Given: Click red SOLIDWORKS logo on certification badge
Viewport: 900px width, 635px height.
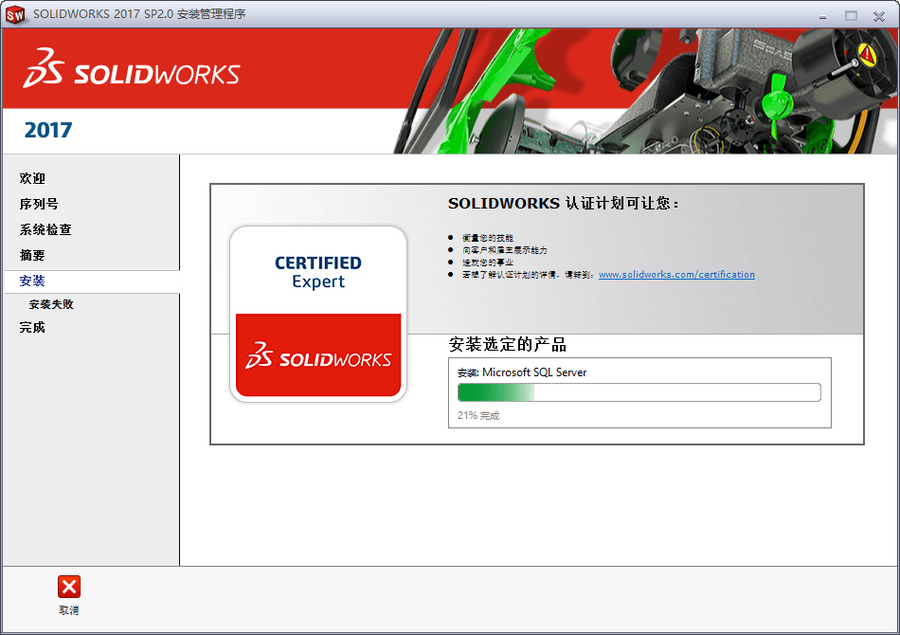Looking at the screenshot, I should [x=318, y=357].
